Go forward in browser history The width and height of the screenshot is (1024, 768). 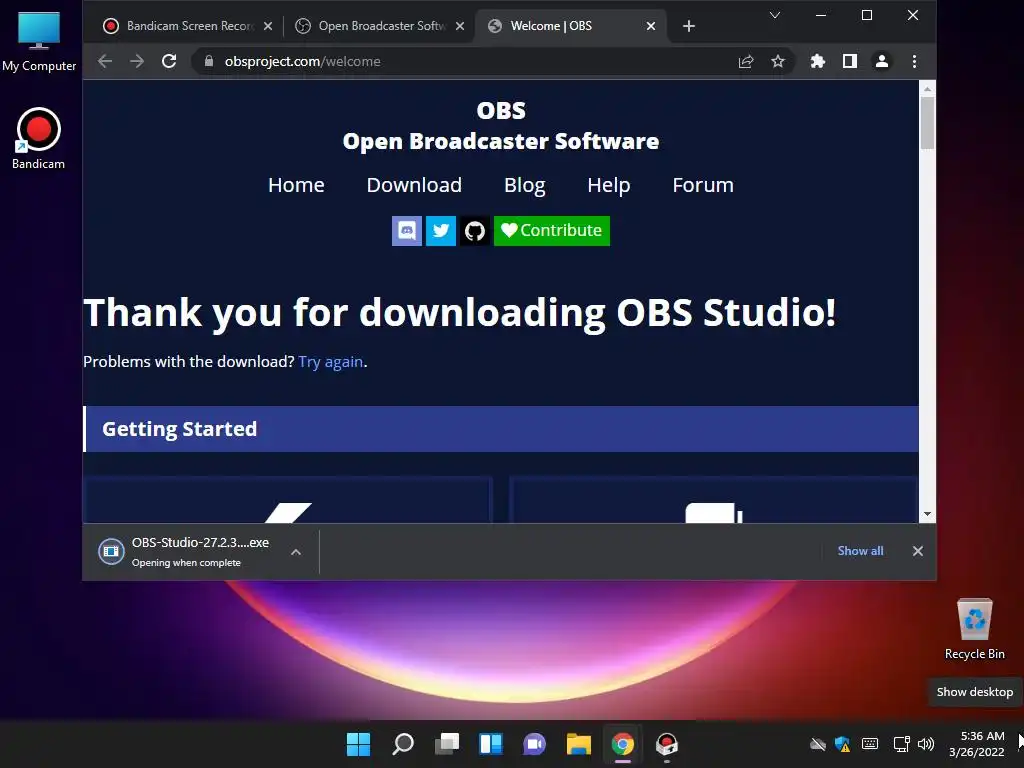point(136,61)
